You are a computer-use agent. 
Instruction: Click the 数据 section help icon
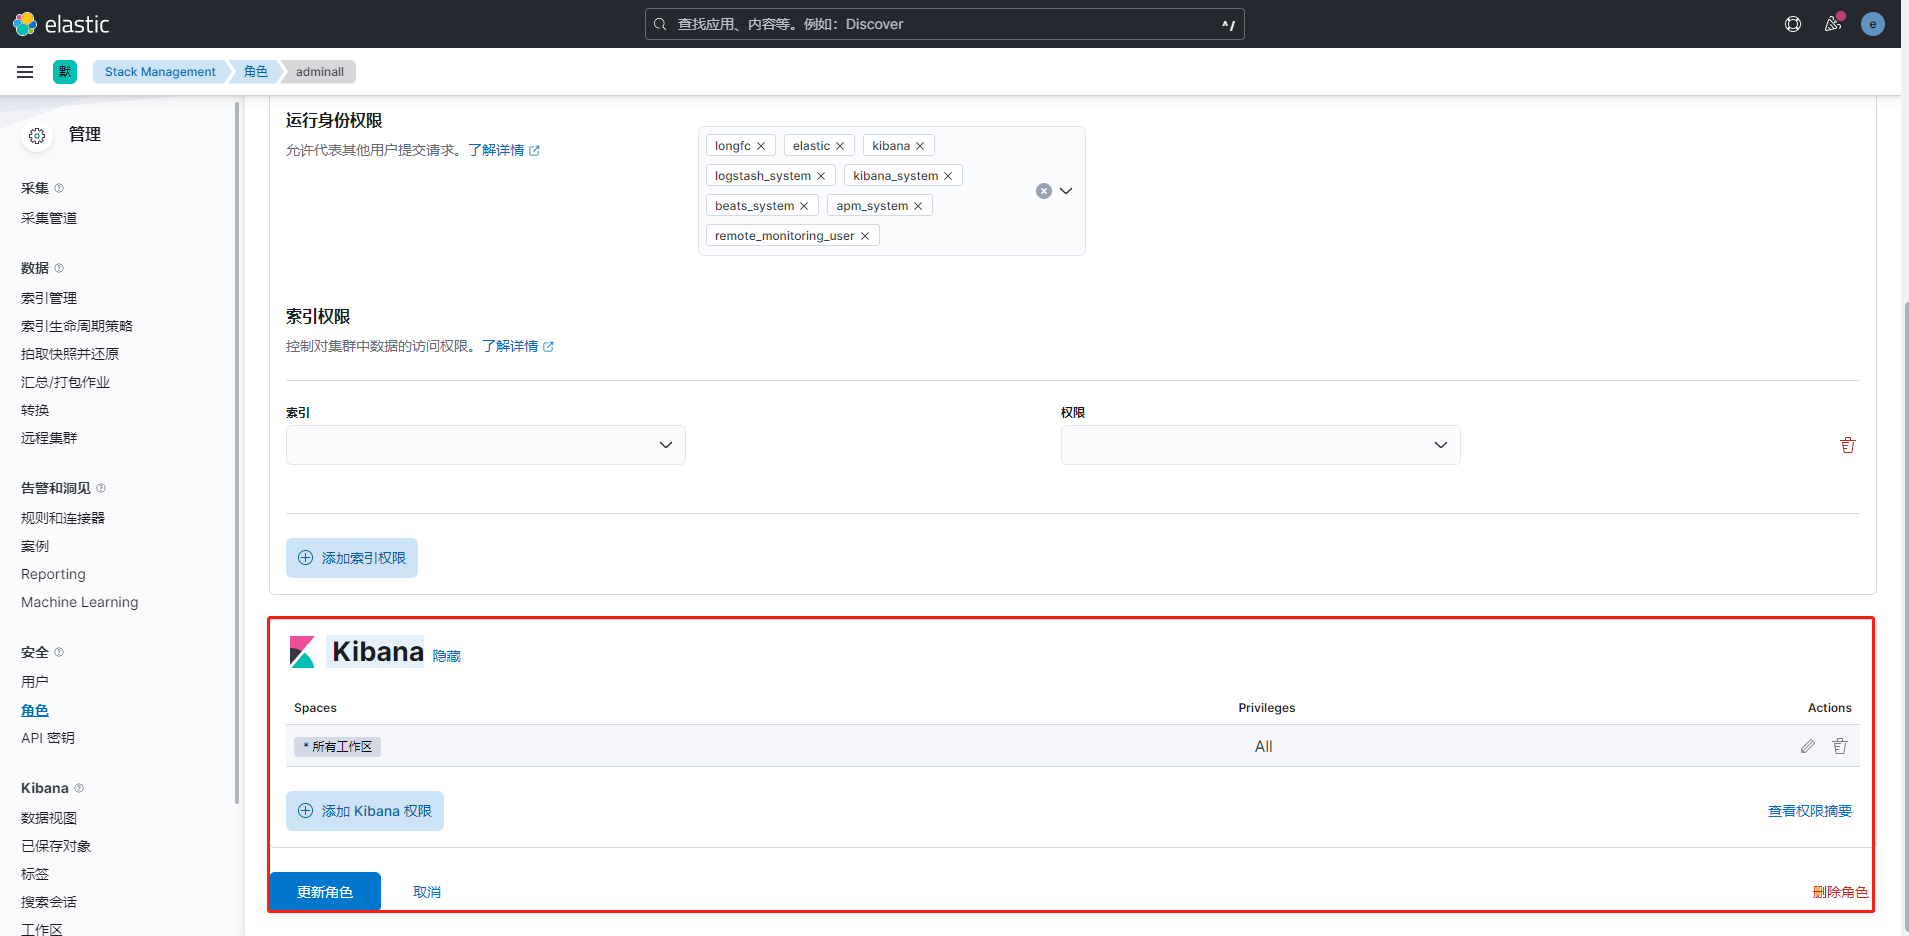point(59,268)
